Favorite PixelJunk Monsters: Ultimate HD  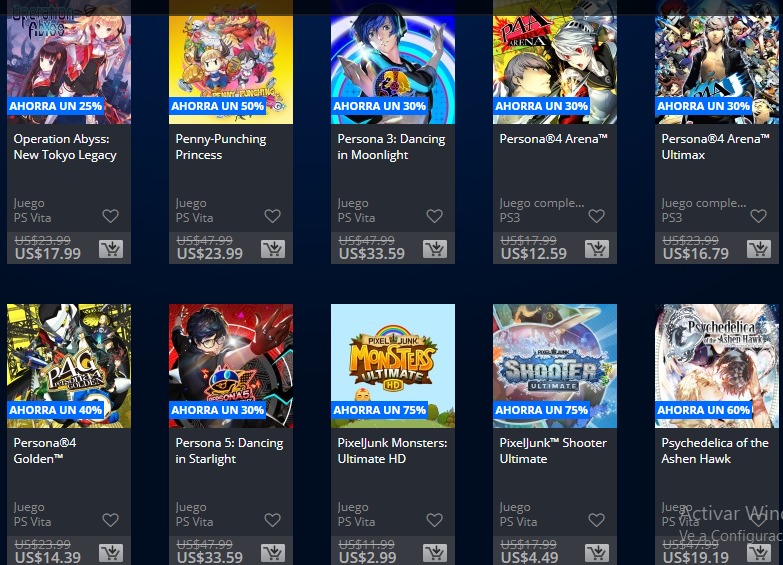coord(434,520)
